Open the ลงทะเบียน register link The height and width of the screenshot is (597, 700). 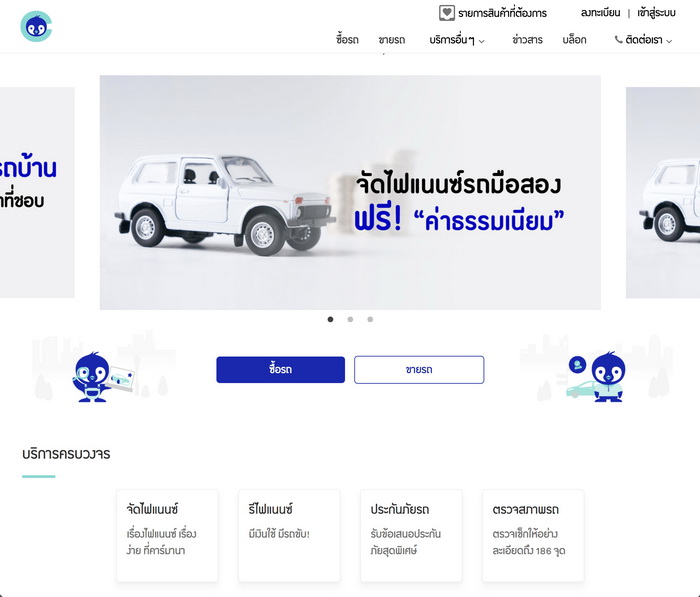click(x=600, y=13)
